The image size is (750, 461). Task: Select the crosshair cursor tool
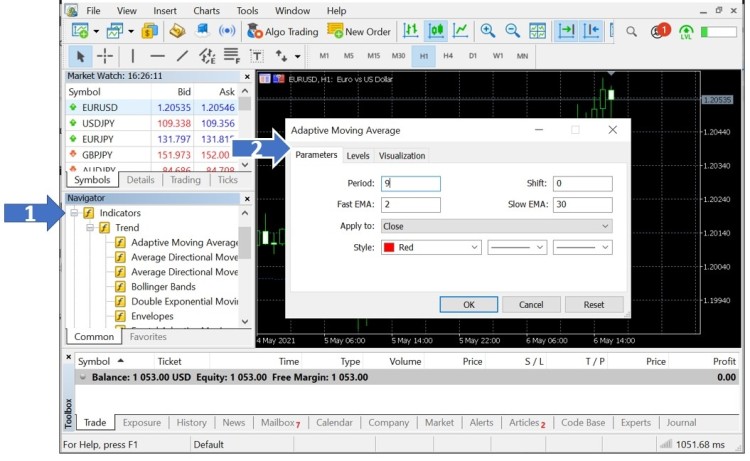(106, 56)
